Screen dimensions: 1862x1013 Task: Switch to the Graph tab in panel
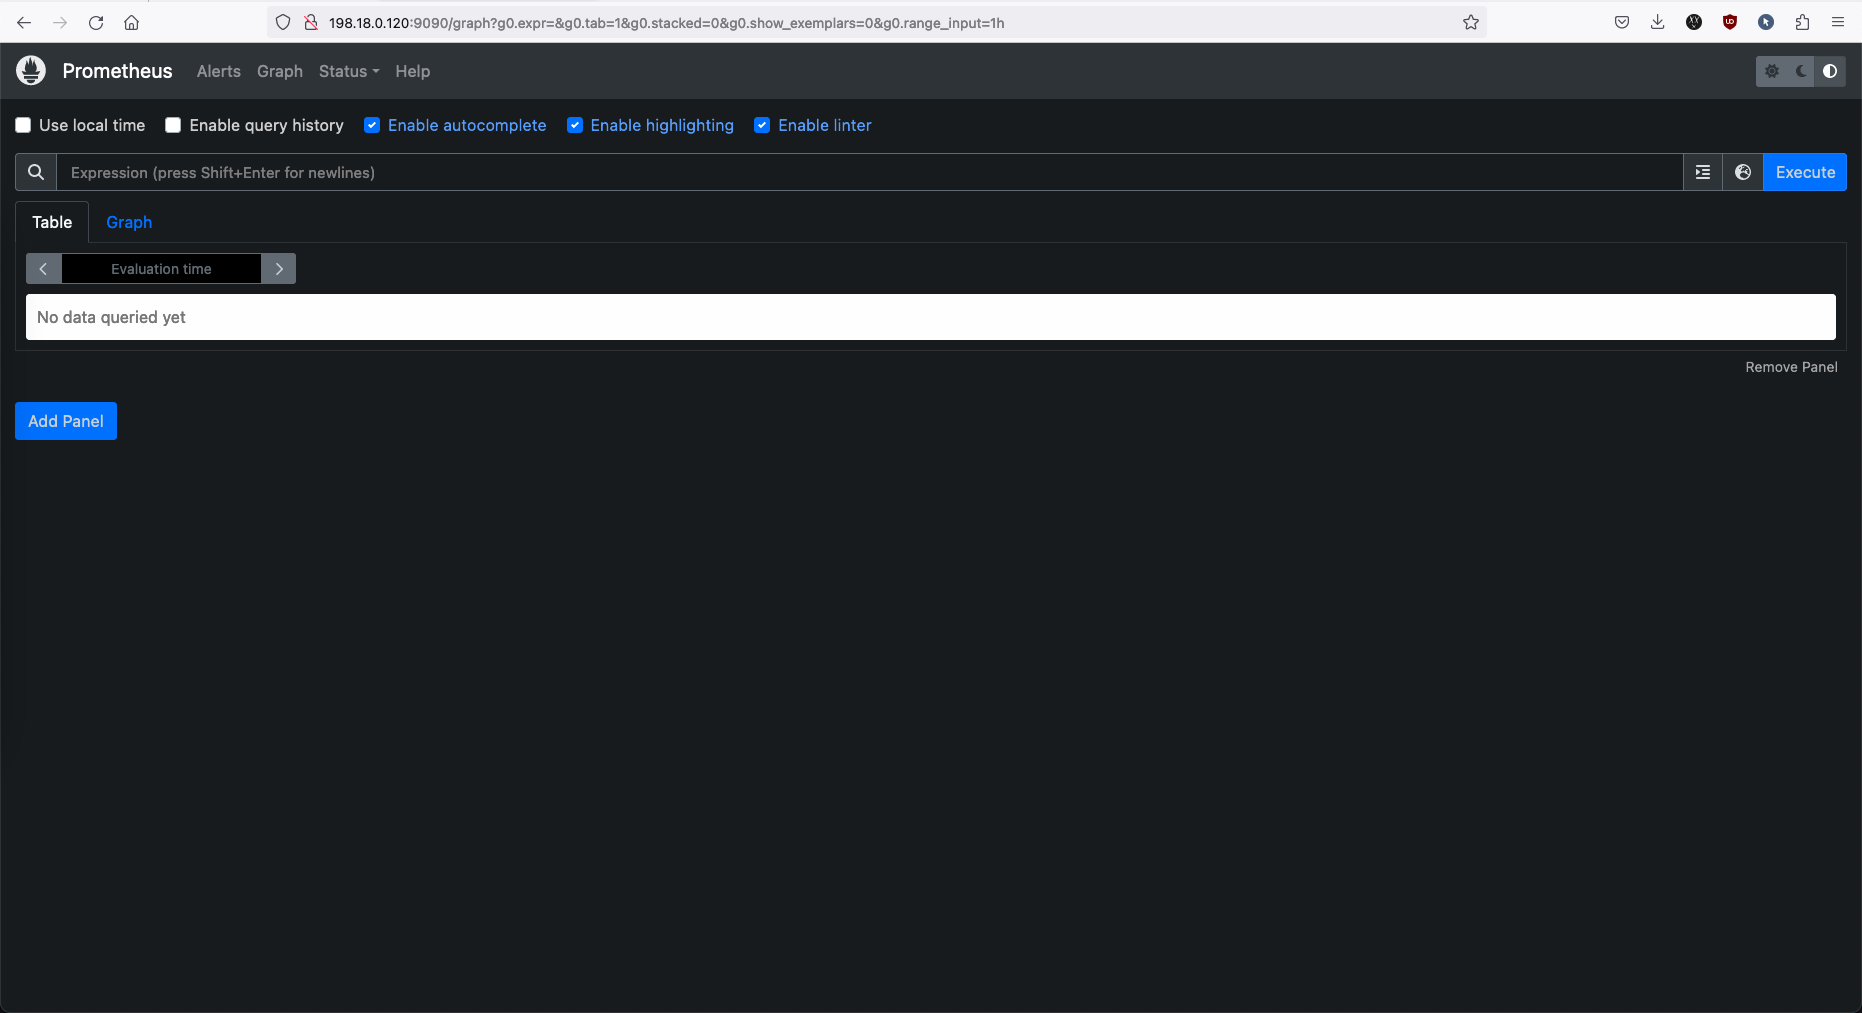coord(129,222)
